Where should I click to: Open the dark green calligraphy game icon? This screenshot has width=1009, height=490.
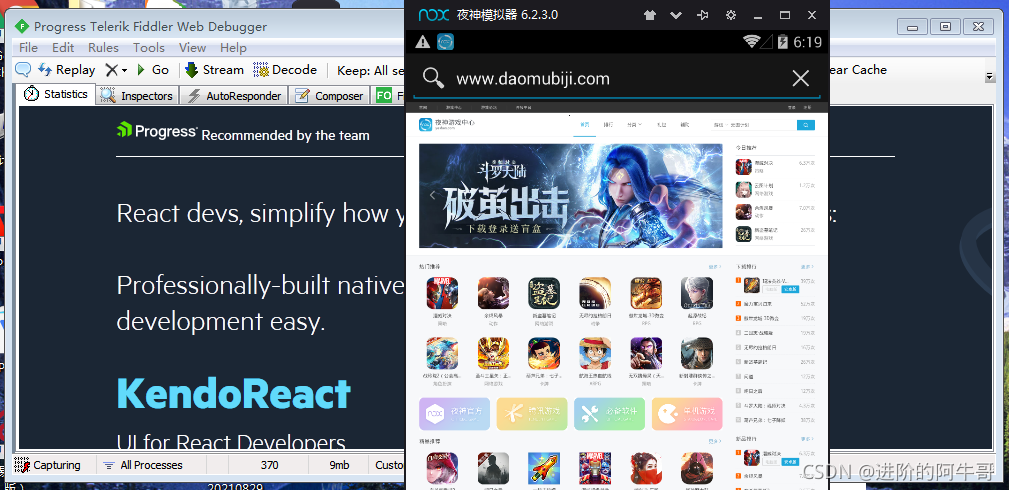(544, 293)
